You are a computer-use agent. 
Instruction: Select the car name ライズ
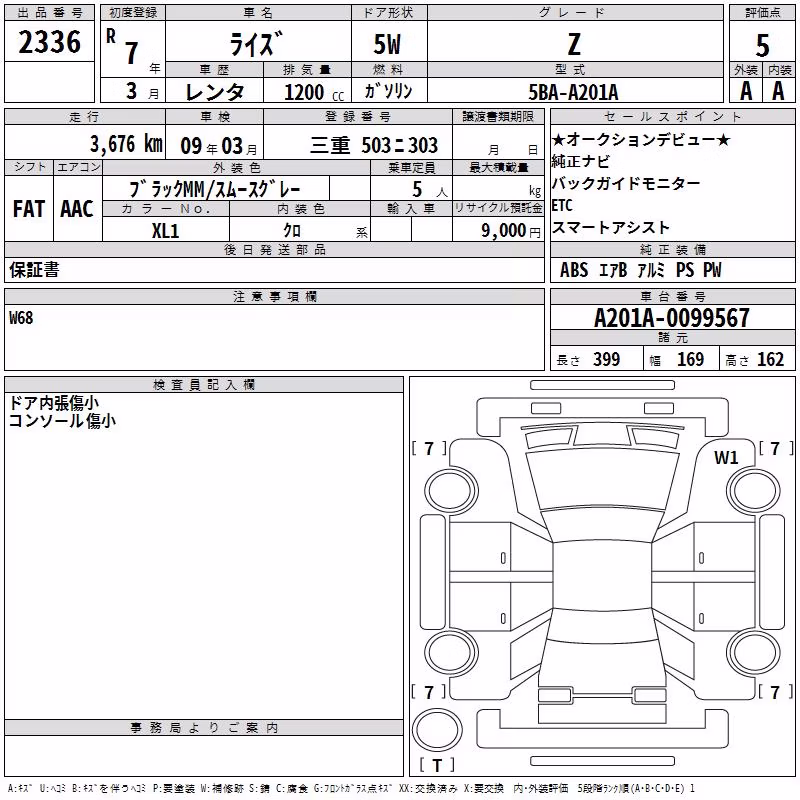257,44
